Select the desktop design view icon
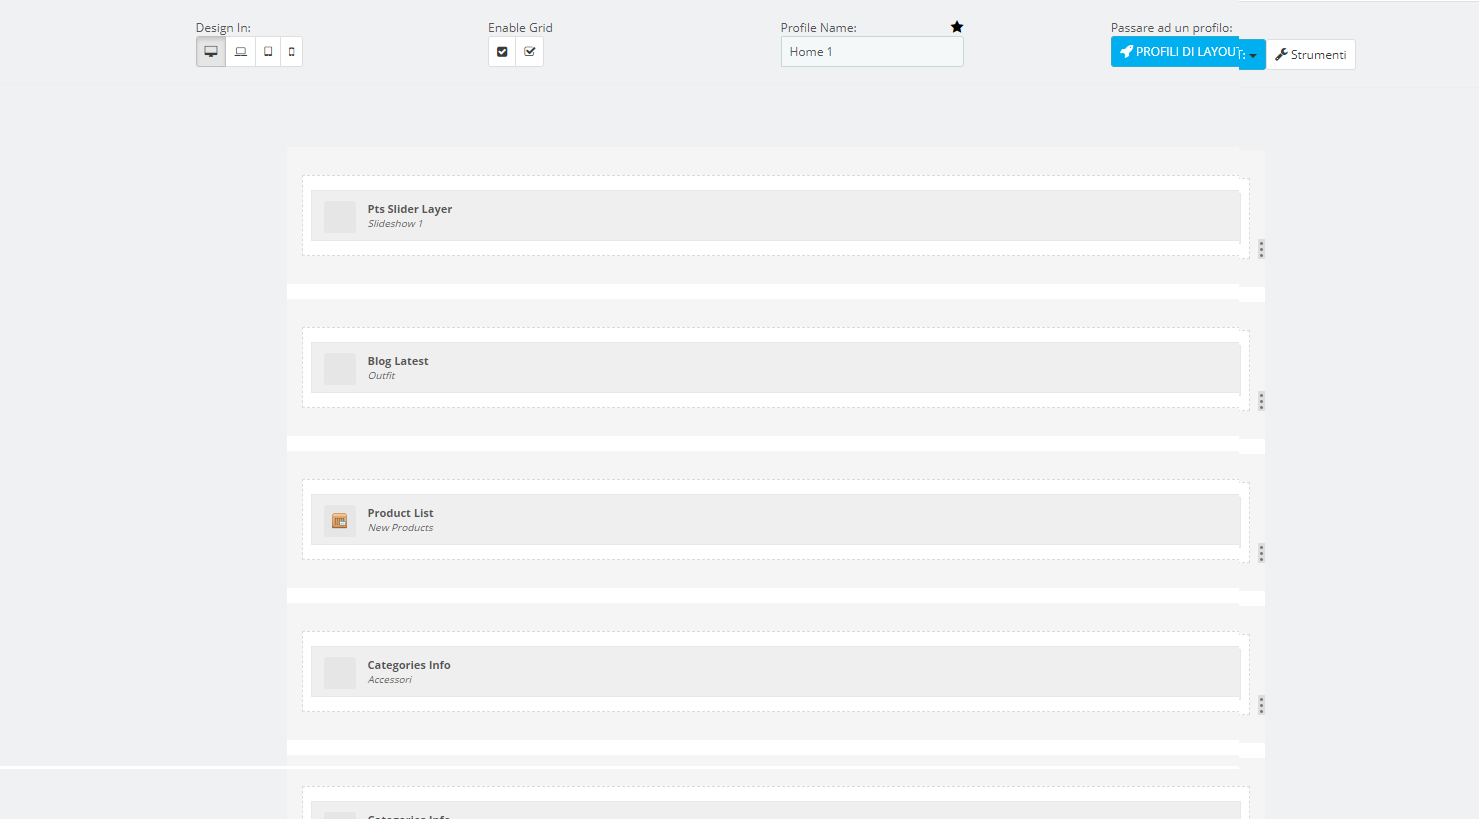This screenshot has width=1479, height=819. coord(211,52)
